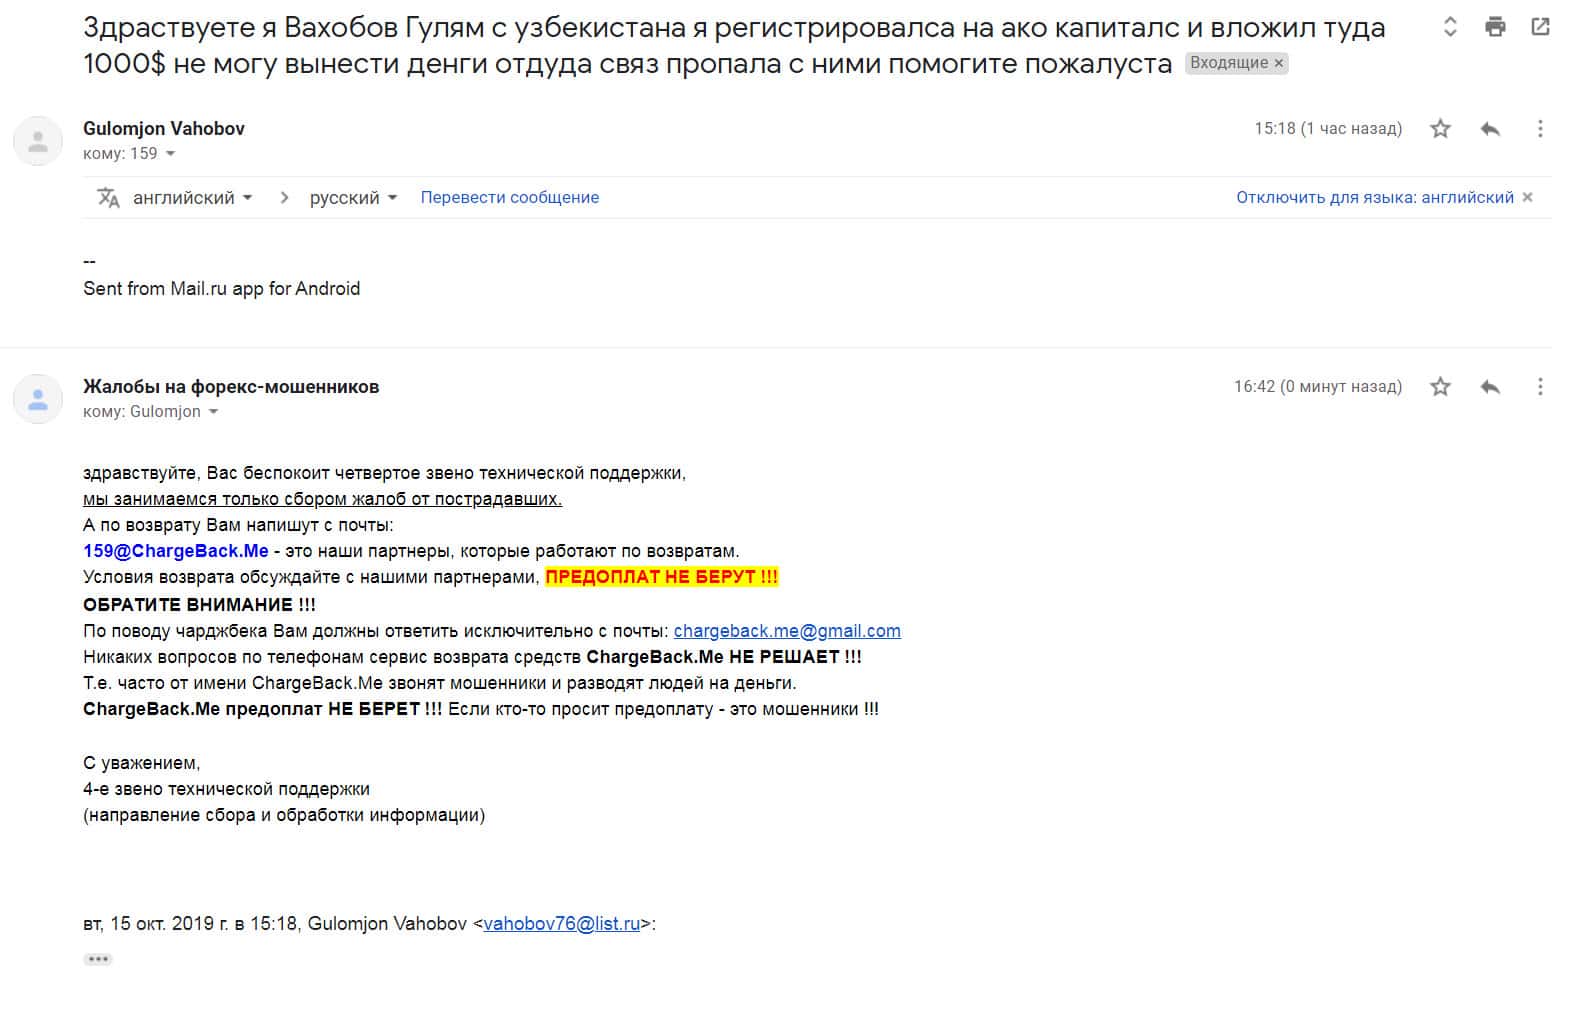Open the conversation in a new window
1571x1011 pixels.
click(1540, 27)
